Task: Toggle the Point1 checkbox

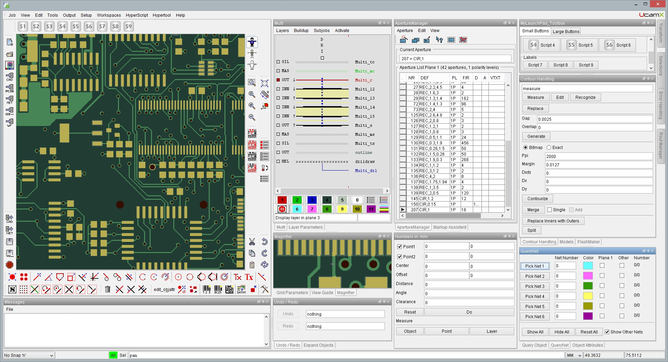Action: coord(400,246)
